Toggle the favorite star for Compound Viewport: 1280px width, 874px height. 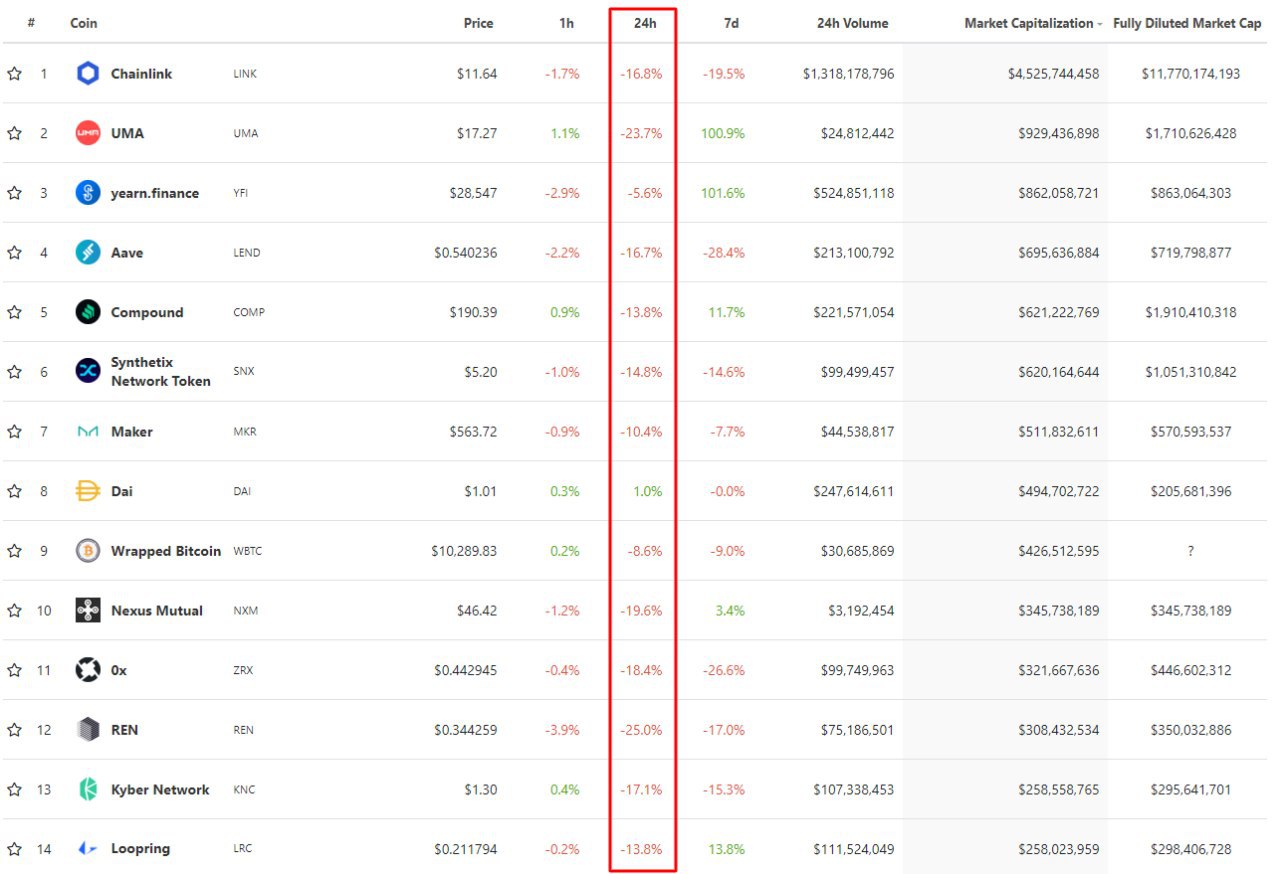[14, 312]
